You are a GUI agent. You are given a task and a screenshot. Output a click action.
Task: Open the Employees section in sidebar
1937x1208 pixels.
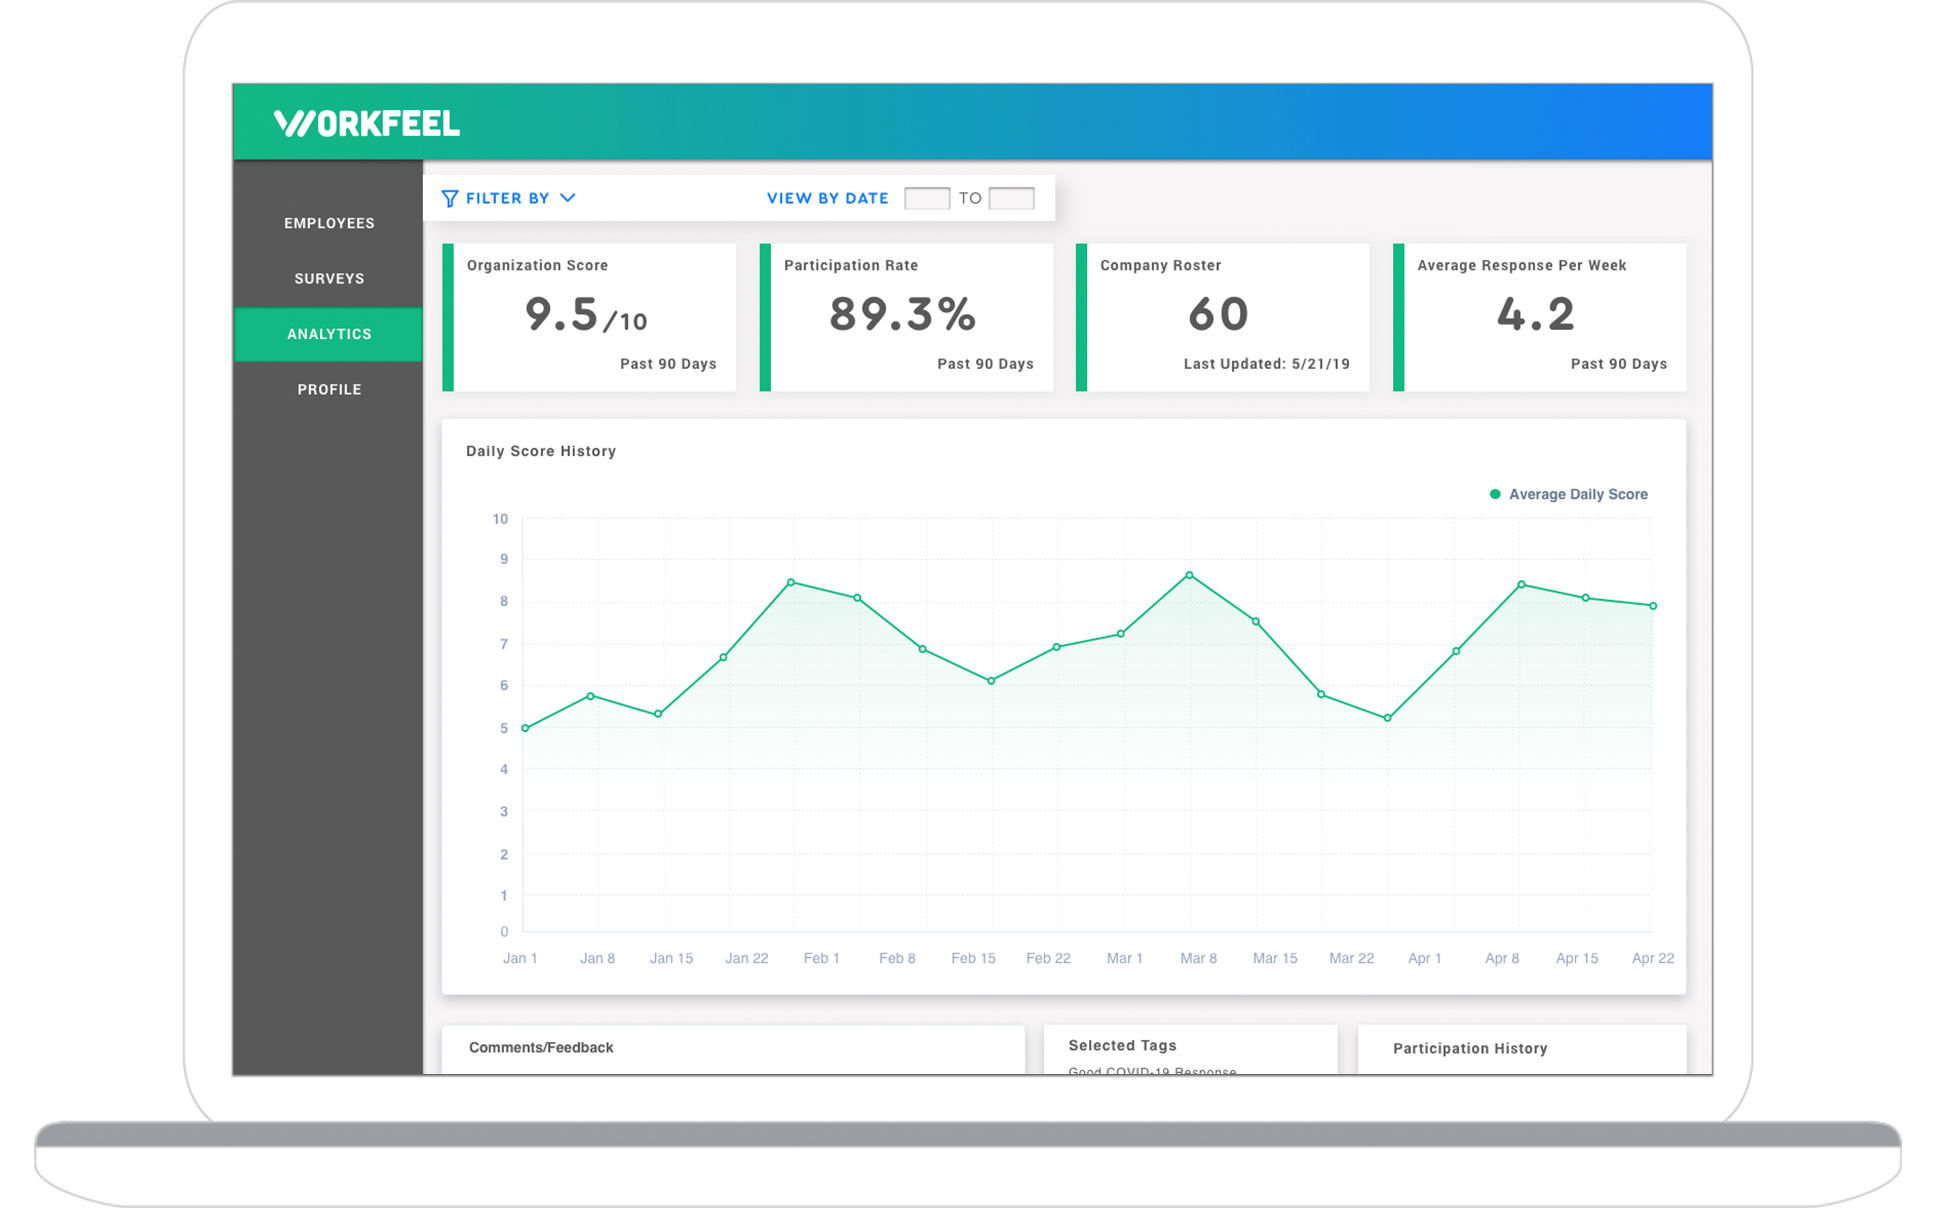(x=329, y=223)
